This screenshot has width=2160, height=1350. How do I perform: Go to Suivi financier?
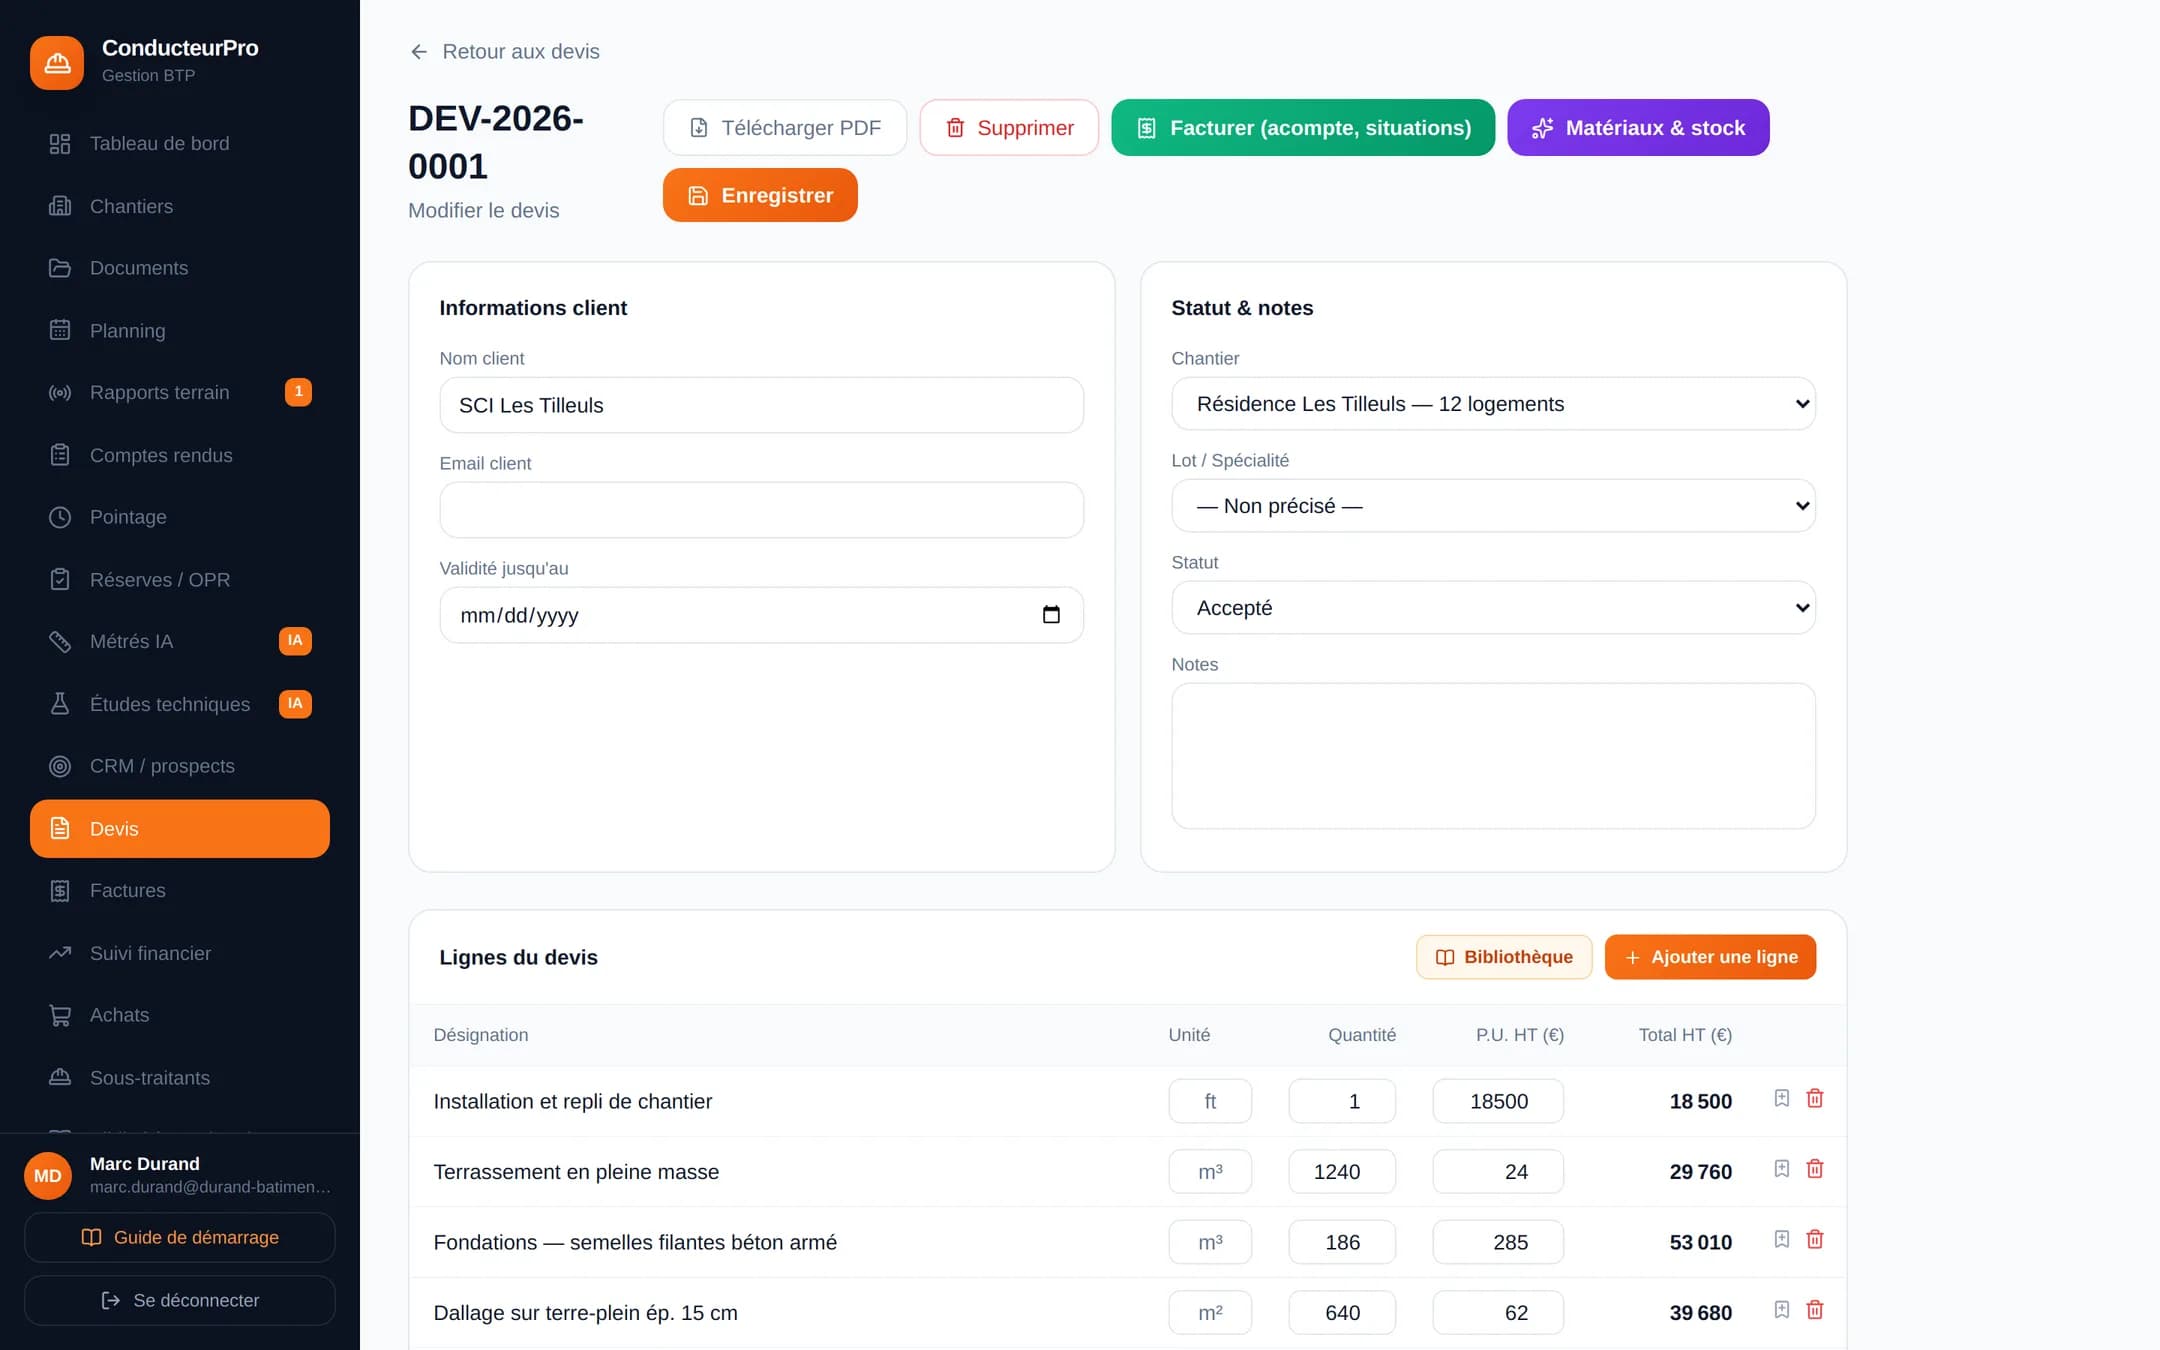click(180, 953)
